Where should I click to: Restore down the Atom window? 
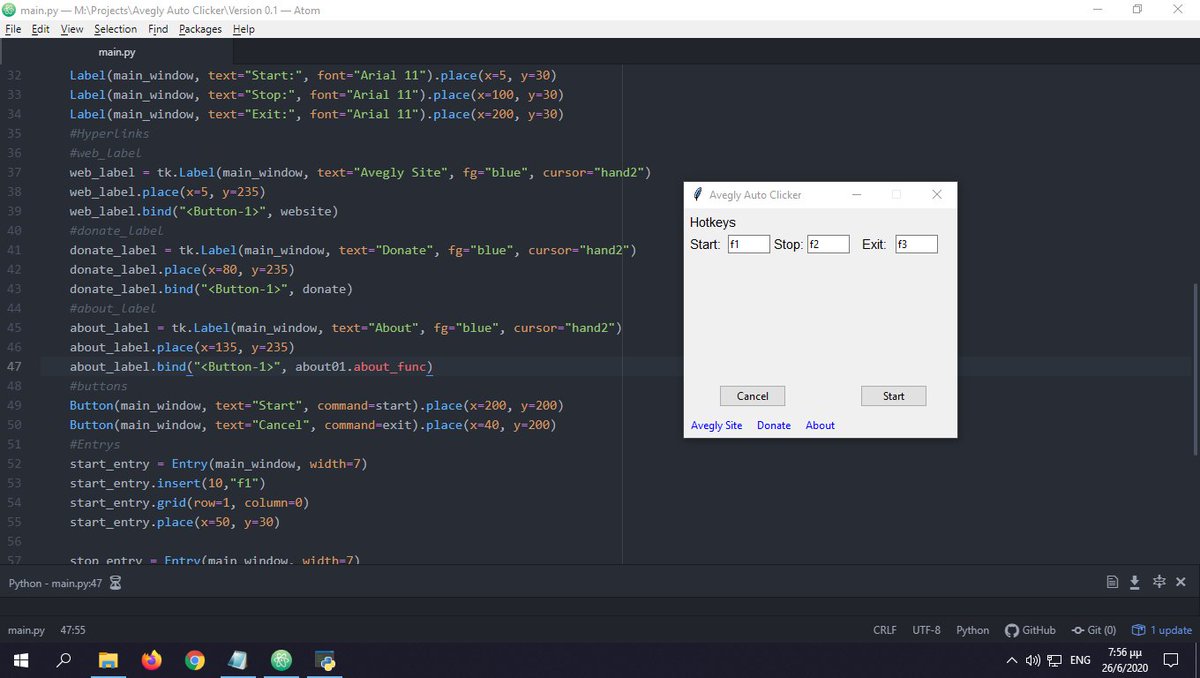tap(1137, 9)
